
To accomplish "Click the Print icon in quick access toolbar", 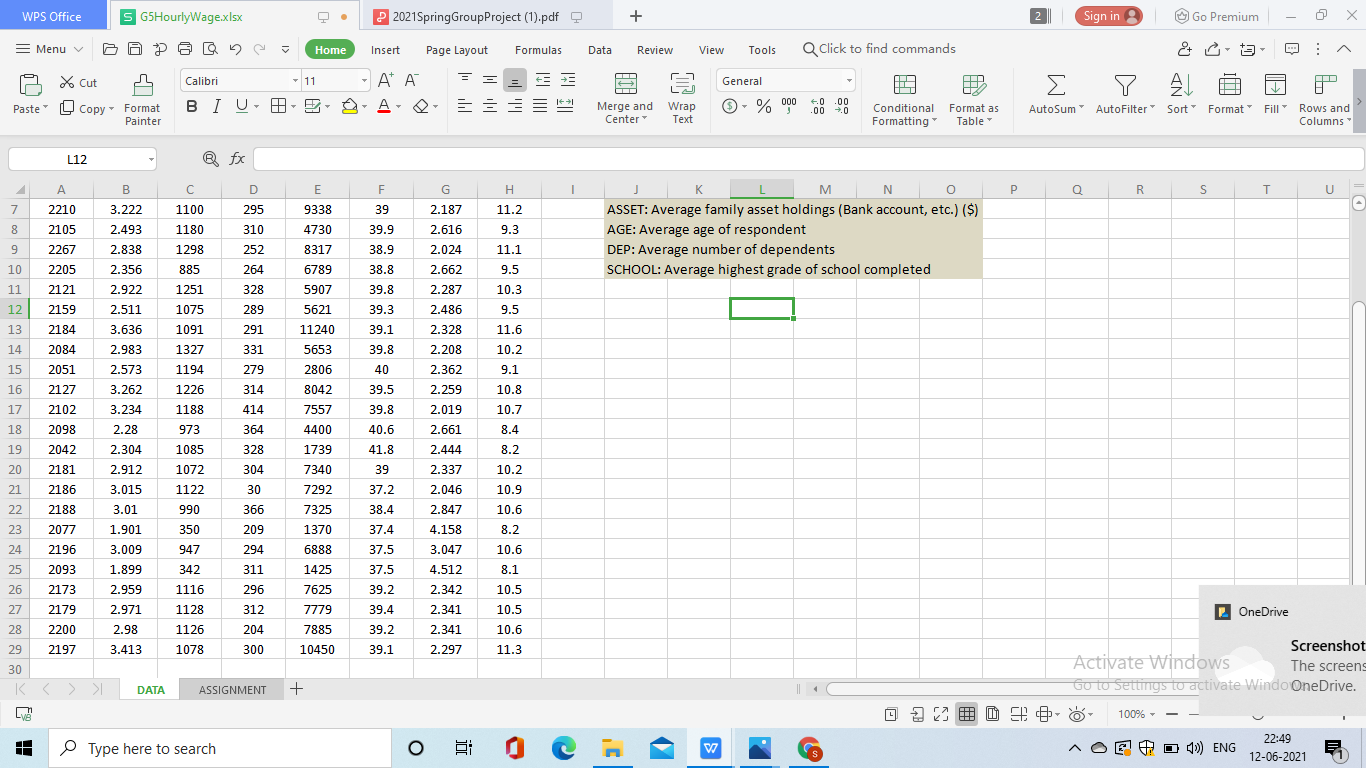I will [x=184, y=49].
